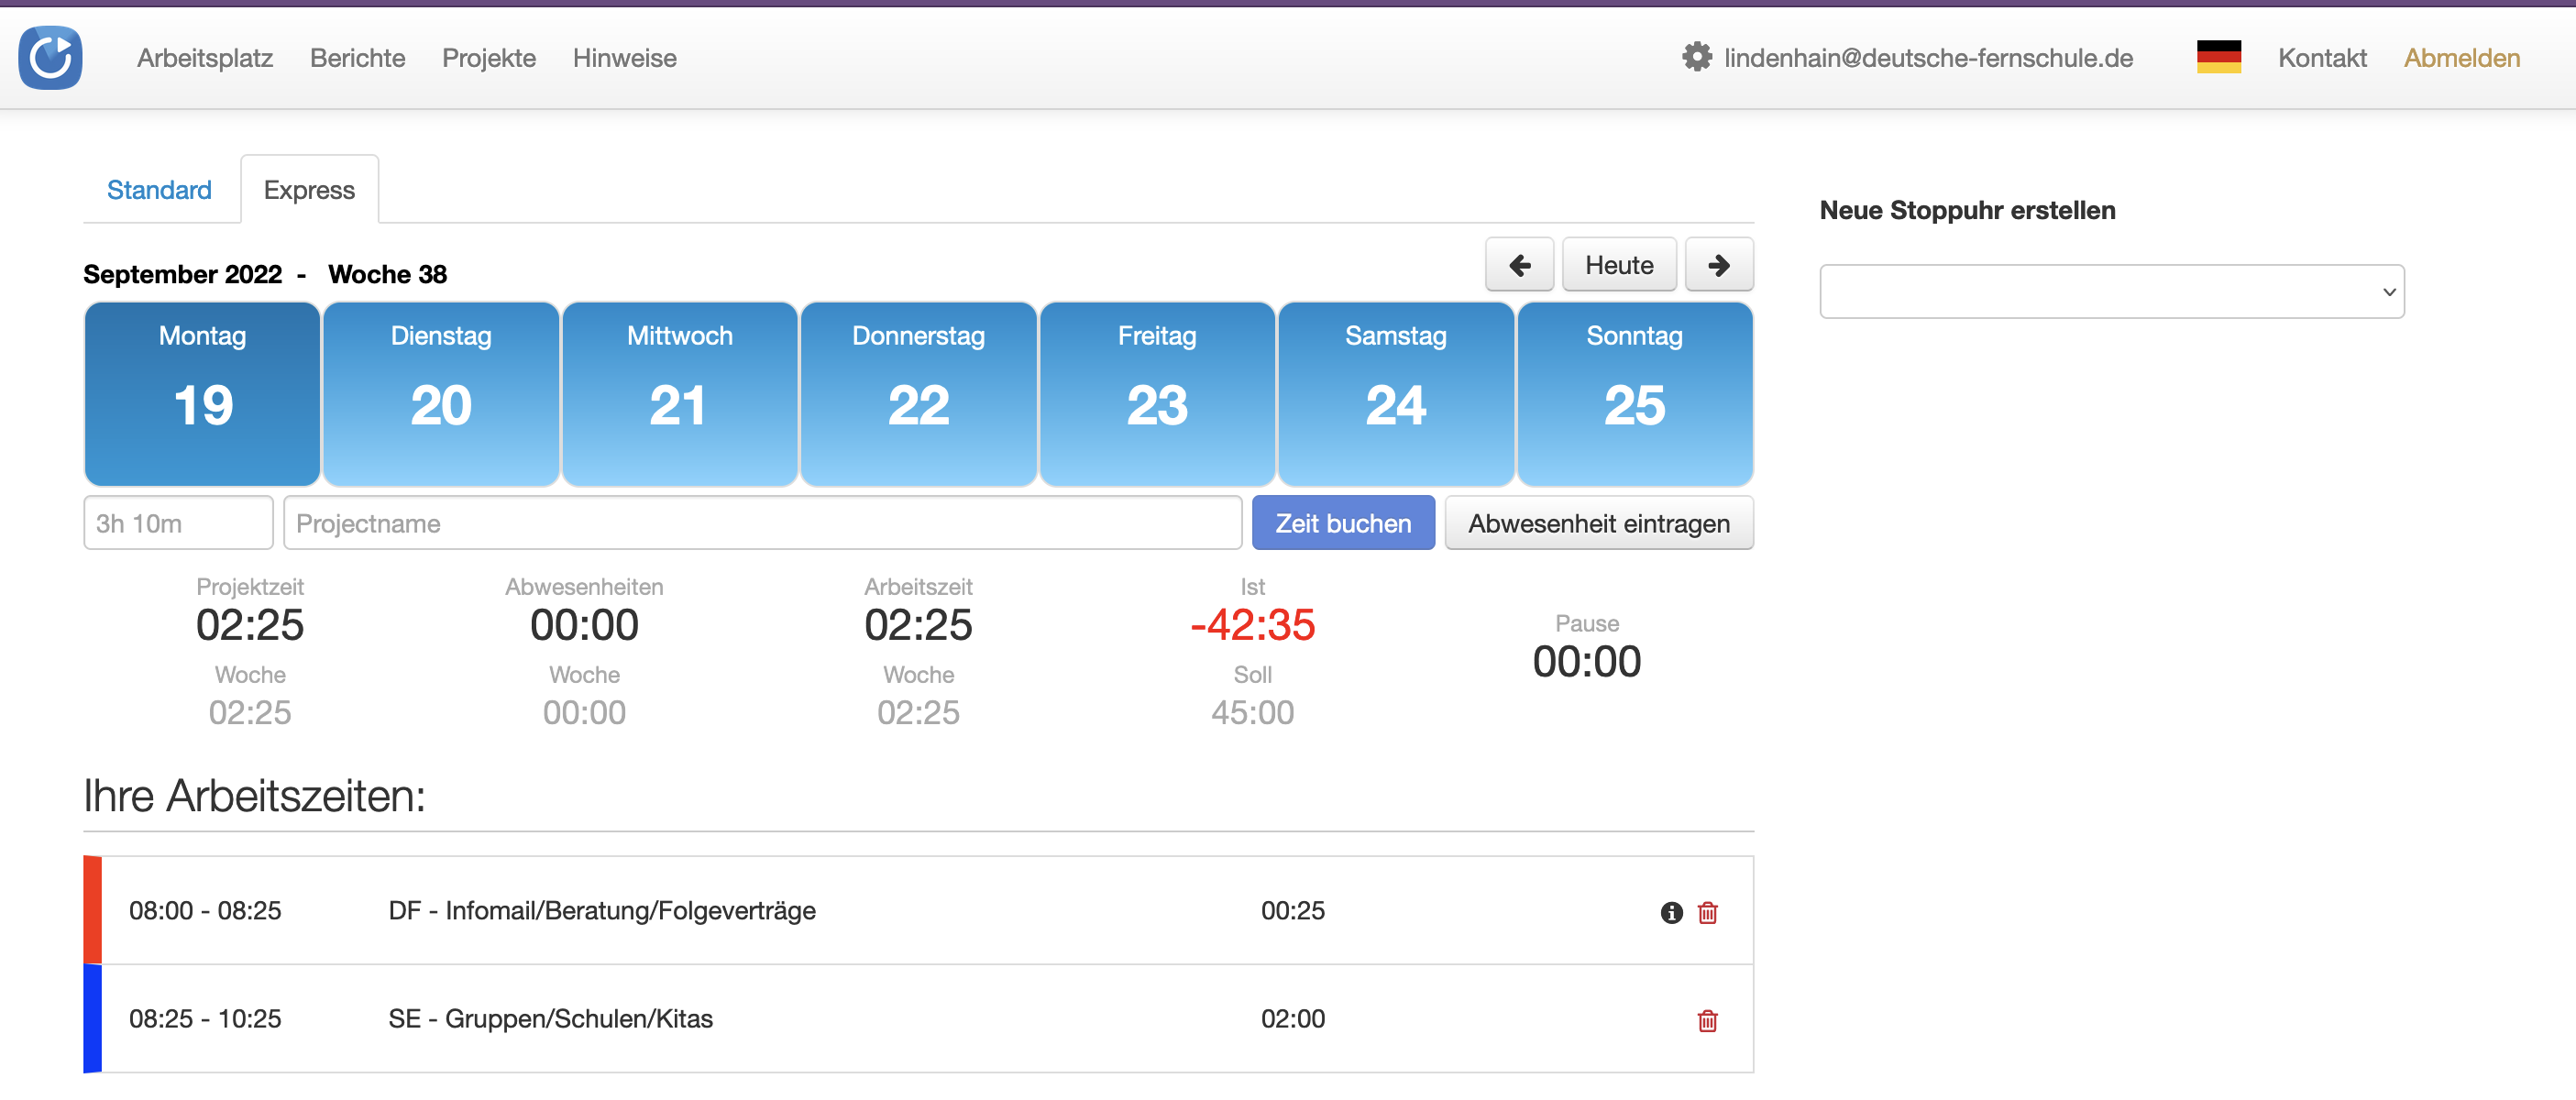
Task: Click Abwesenheit eintragen button
Action: [1598, 523]
